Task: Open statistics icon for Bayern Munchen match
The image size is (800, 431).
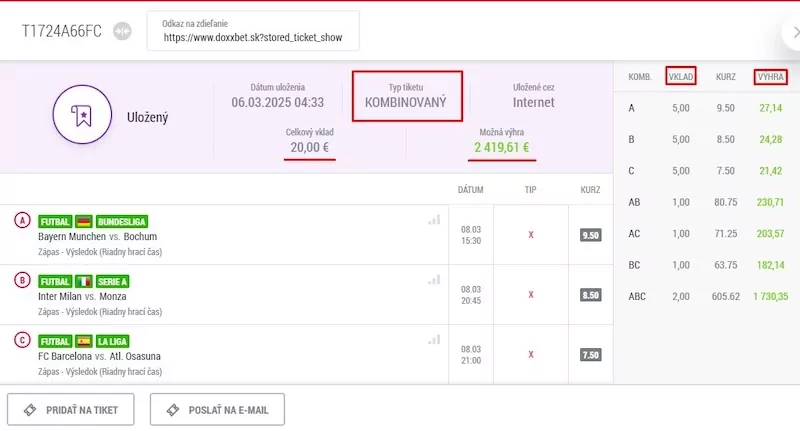Action: pyautogui.click(x=434, y=220)
